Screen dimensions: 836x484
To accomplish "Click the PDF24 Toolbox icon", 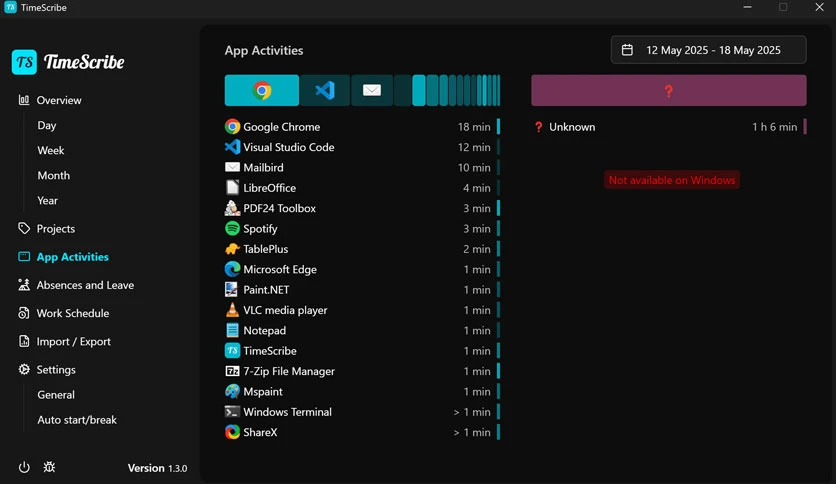I will tap(232, 207).
